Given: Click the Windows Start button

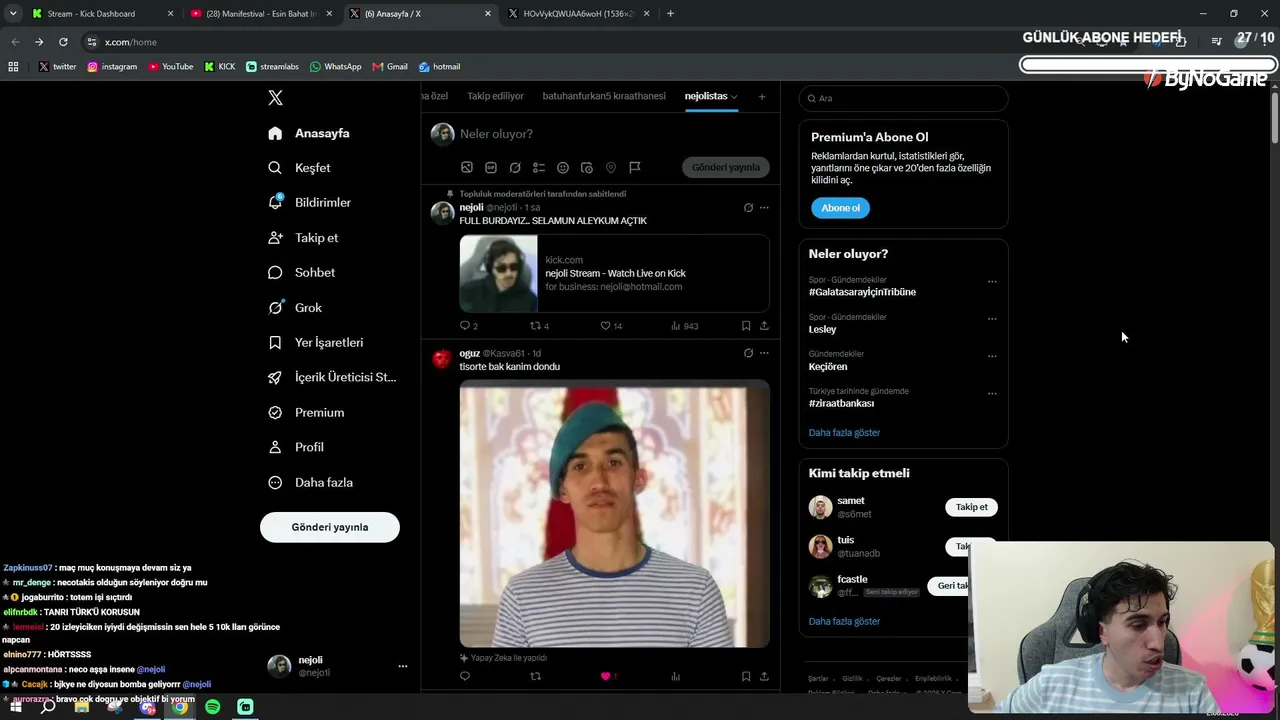Looking at the screenshot, I should click(x=16, y=707).
